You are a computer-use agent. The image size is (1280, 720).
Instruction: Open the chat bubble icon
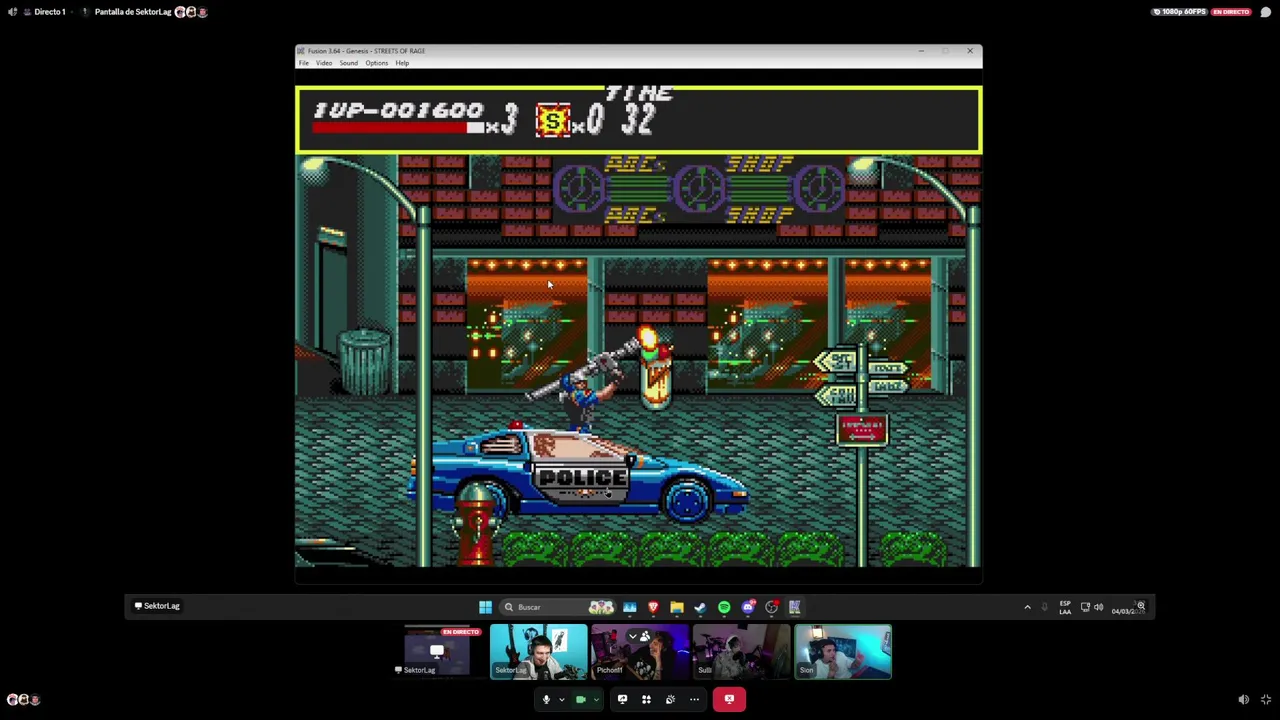coord(1266,12)
